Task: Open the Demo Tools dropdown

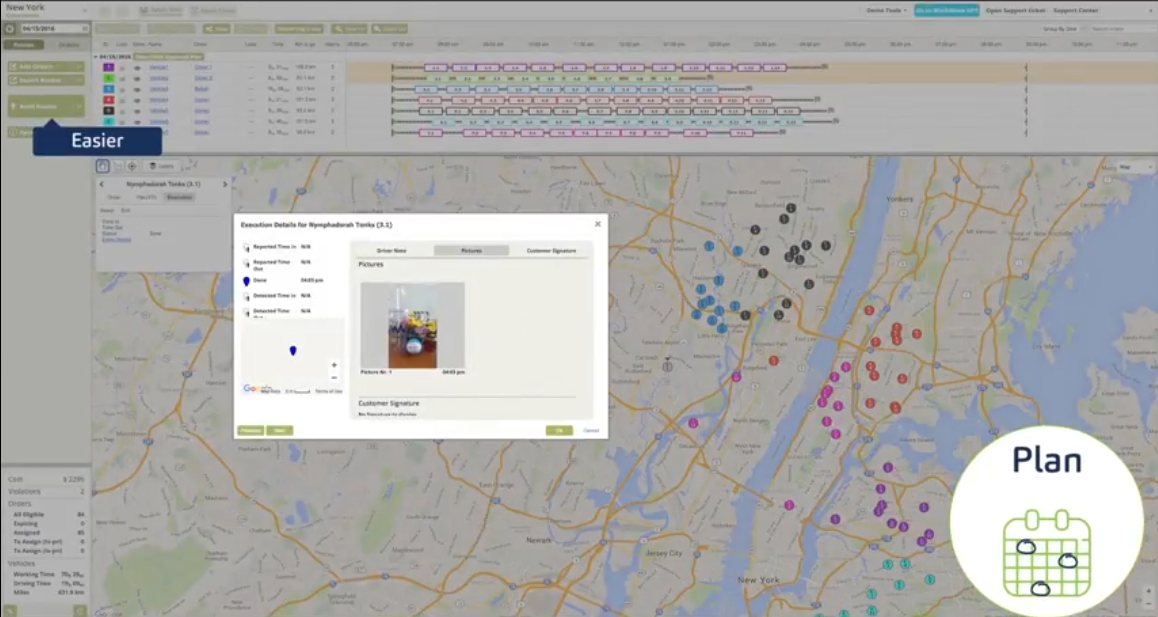Action: 886,10
